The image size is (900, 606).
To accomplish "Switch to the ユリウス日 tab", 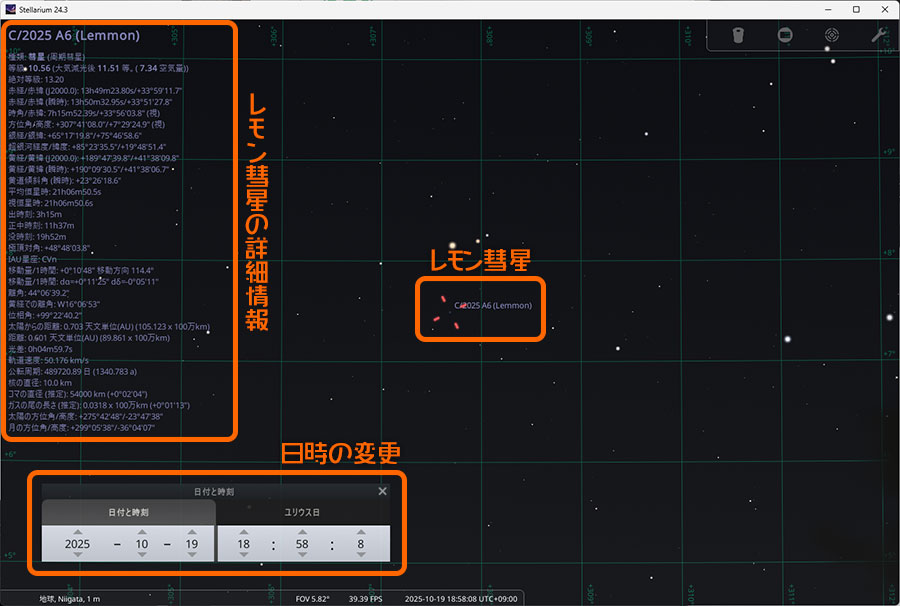I will pos(302,512).
